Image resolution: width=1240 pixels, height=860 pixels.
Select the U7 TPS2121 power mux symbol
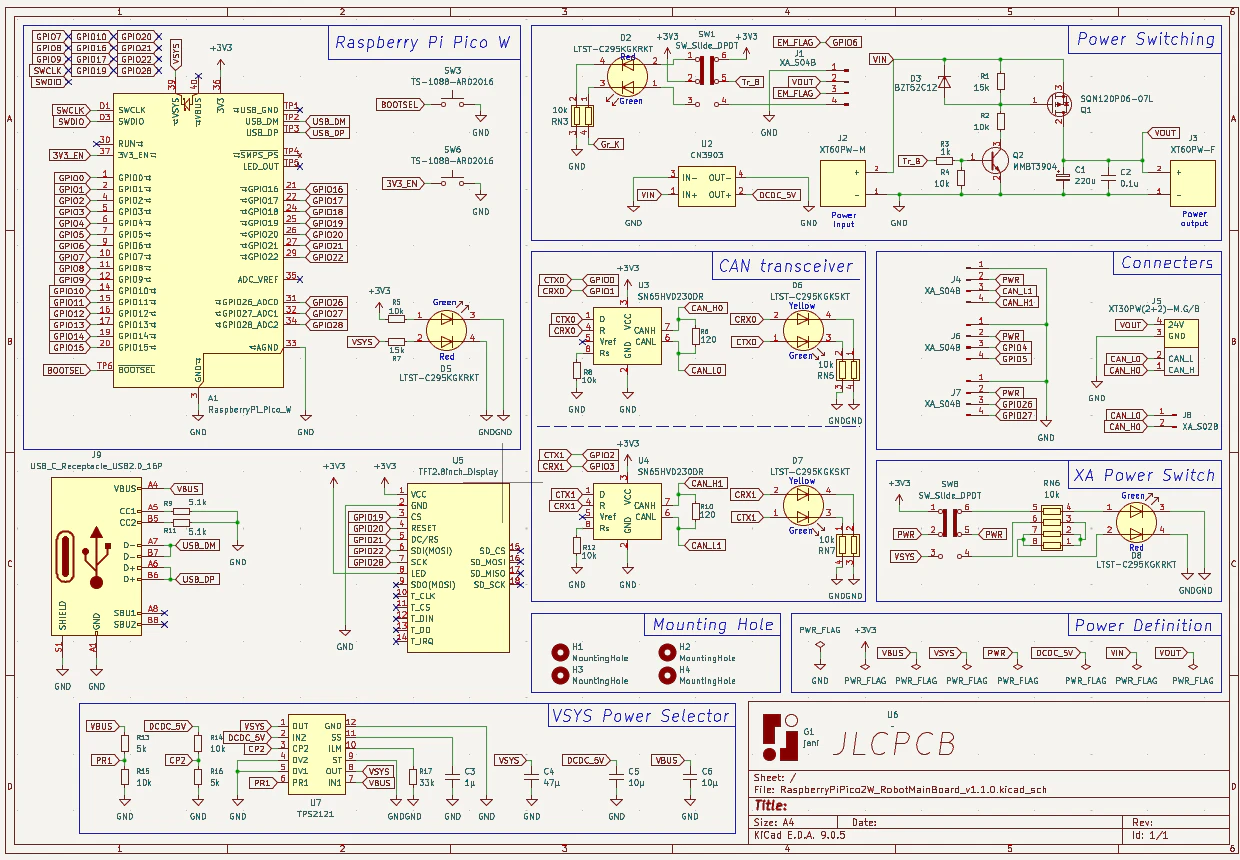tap(316, 754)
